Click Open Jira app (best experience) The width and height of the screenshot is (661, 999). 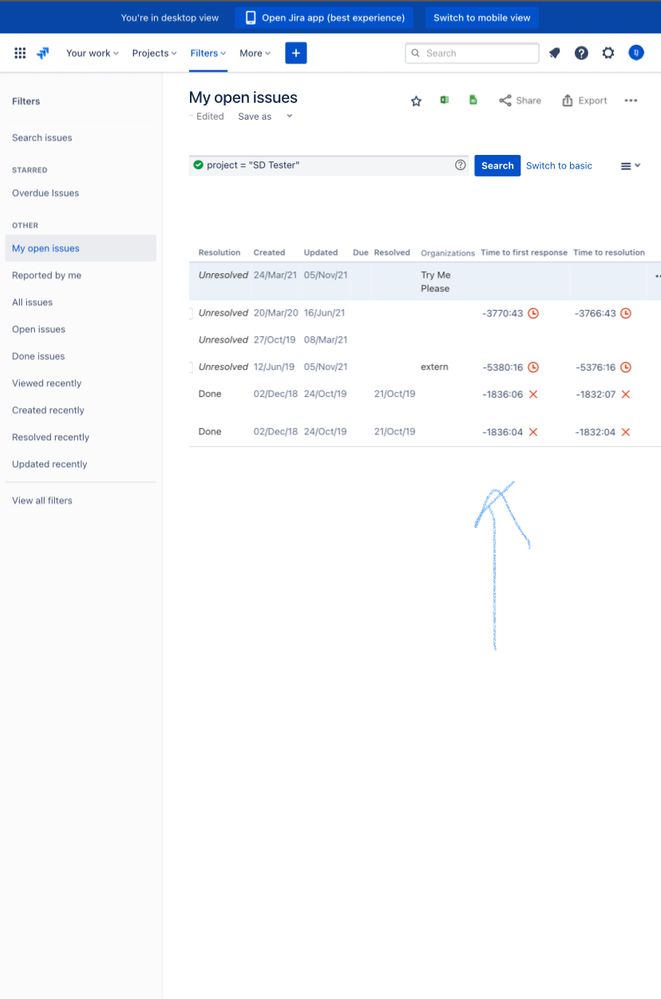[x=324, y=18]
